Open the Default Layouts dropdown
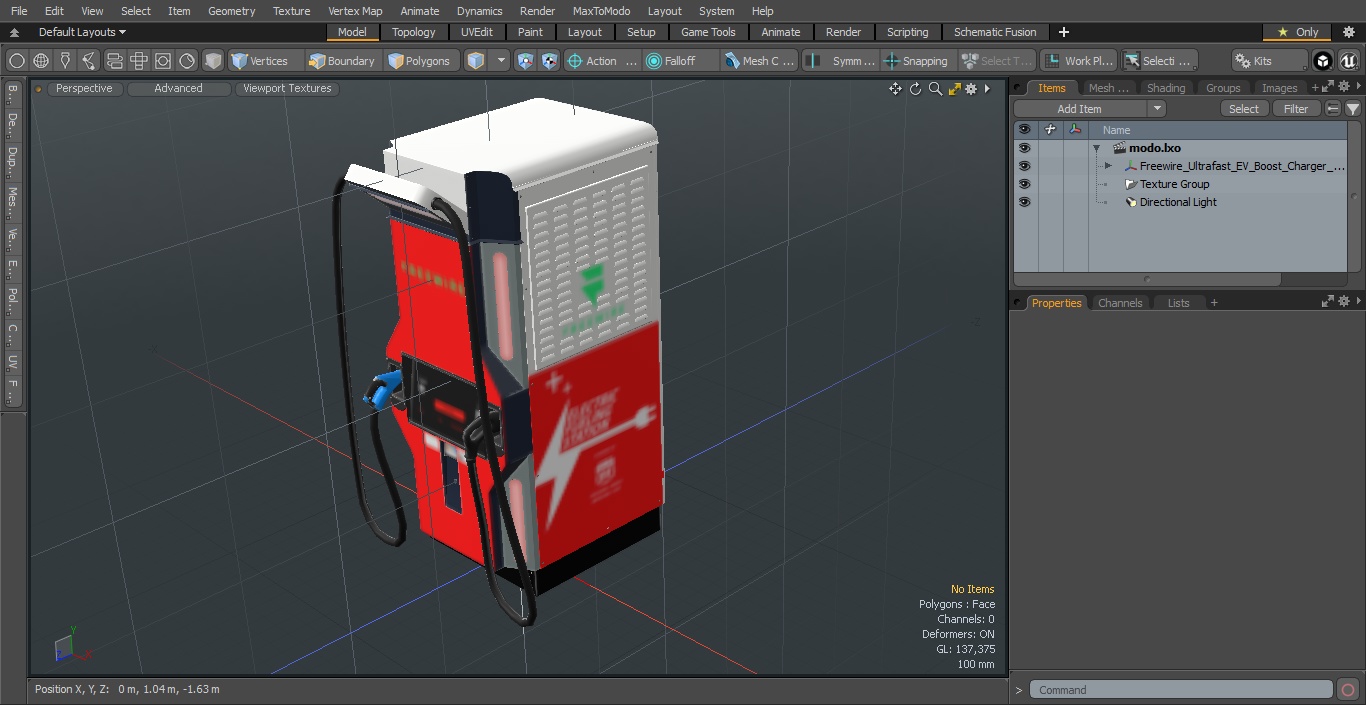 pyautogui.click(x=82, y=32)
